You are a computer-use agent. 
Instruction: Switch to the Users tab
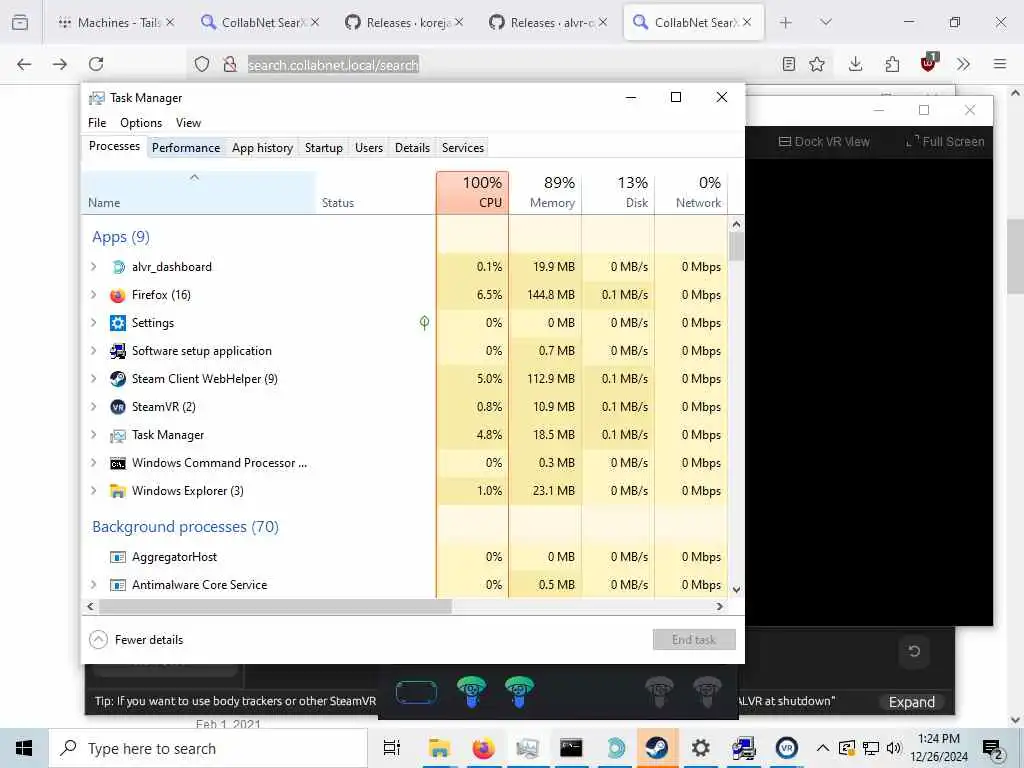pyautogui.click(x=369, y=148)
